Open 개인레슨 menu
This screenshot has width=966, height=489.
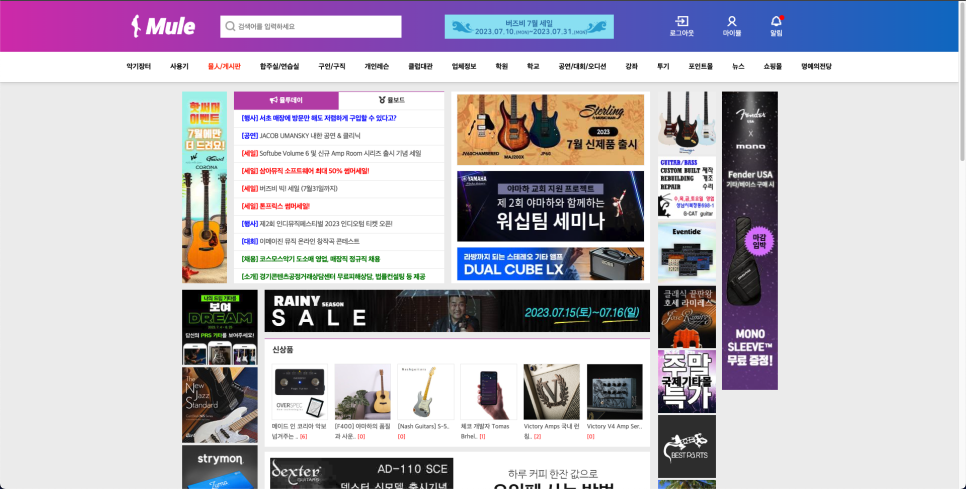(376, 67)
